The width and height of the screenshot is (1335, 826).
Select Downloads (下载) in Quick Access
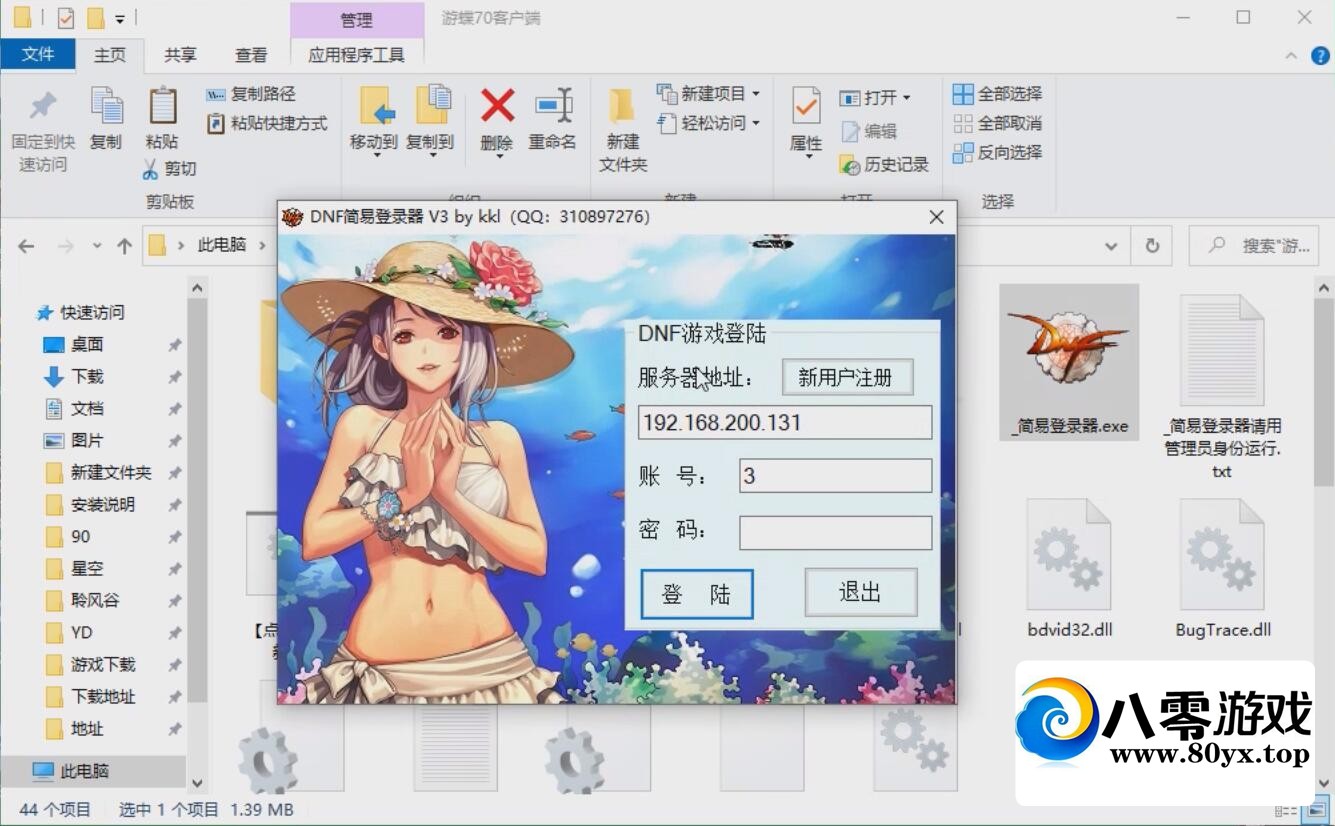(87, 377)
